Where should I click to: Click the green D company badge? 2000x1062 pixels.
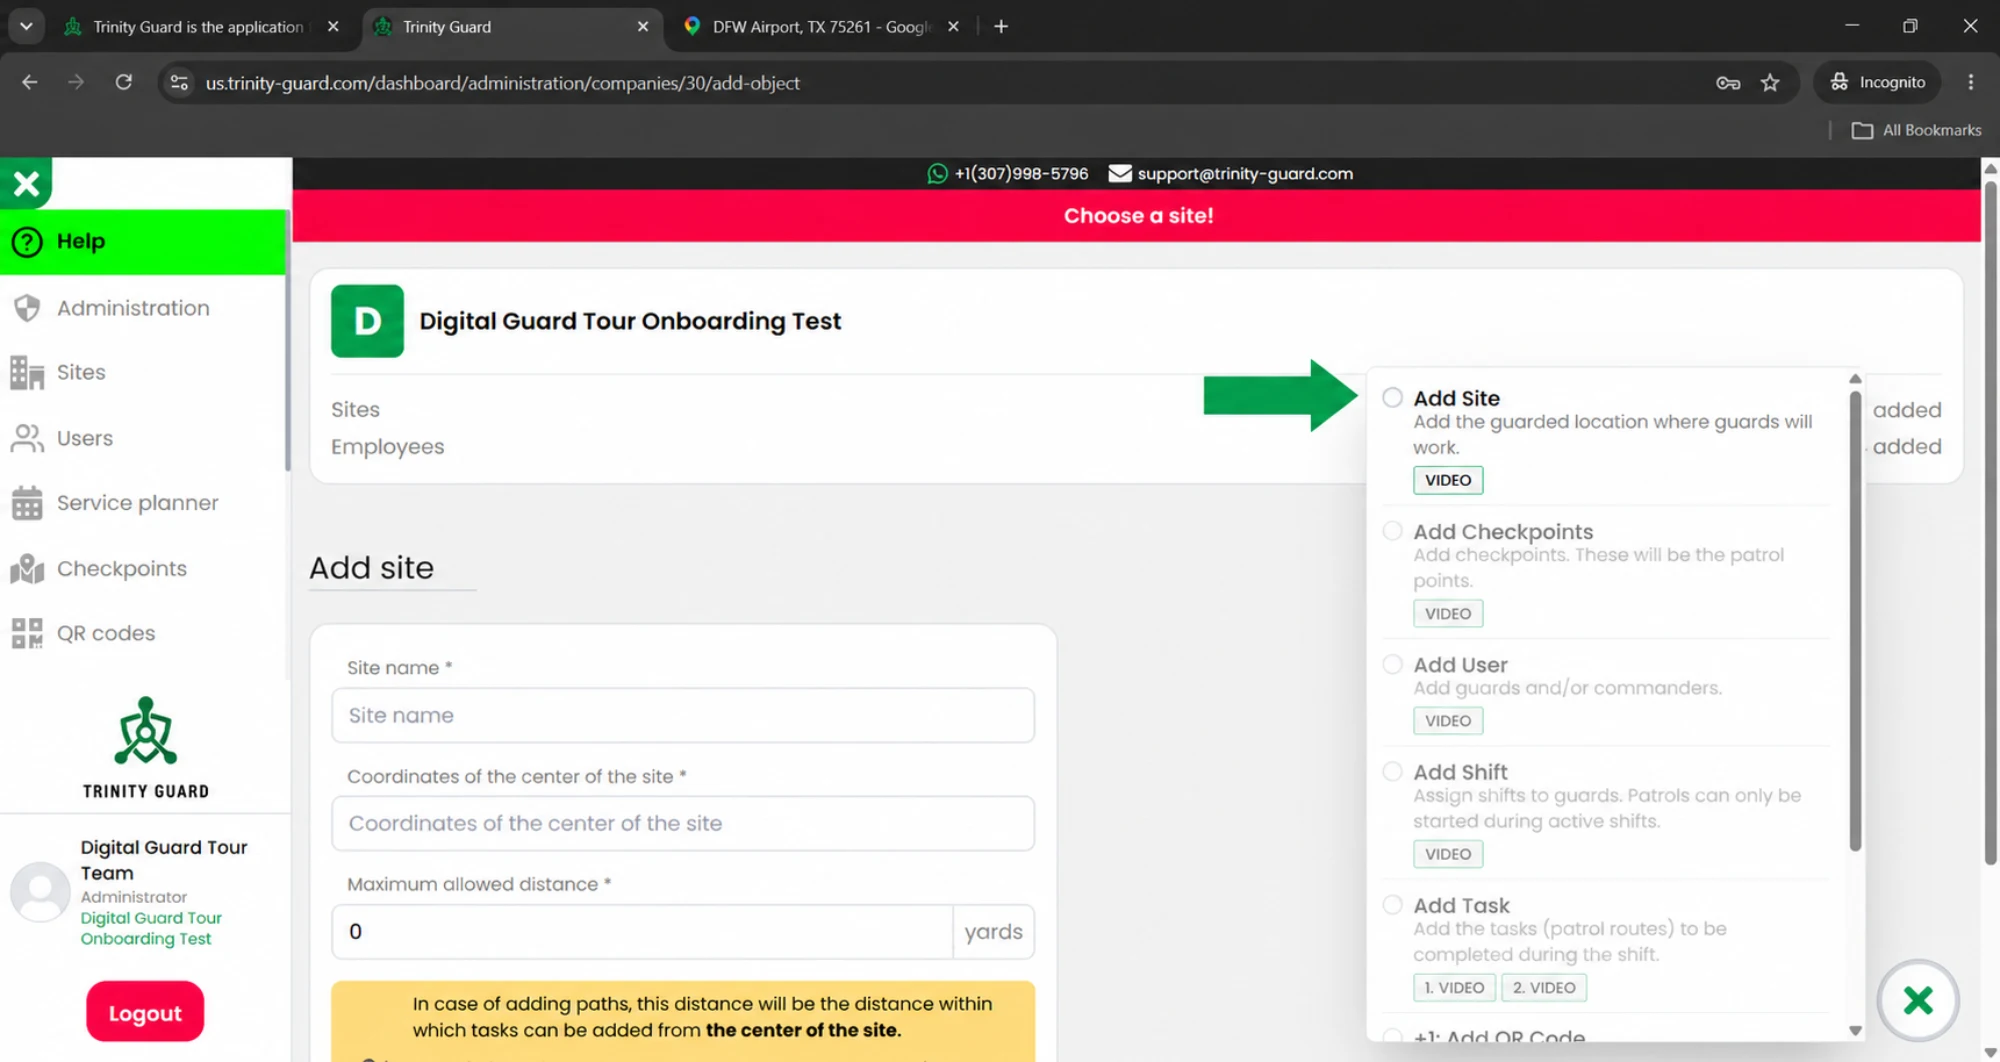click(367, 321)
